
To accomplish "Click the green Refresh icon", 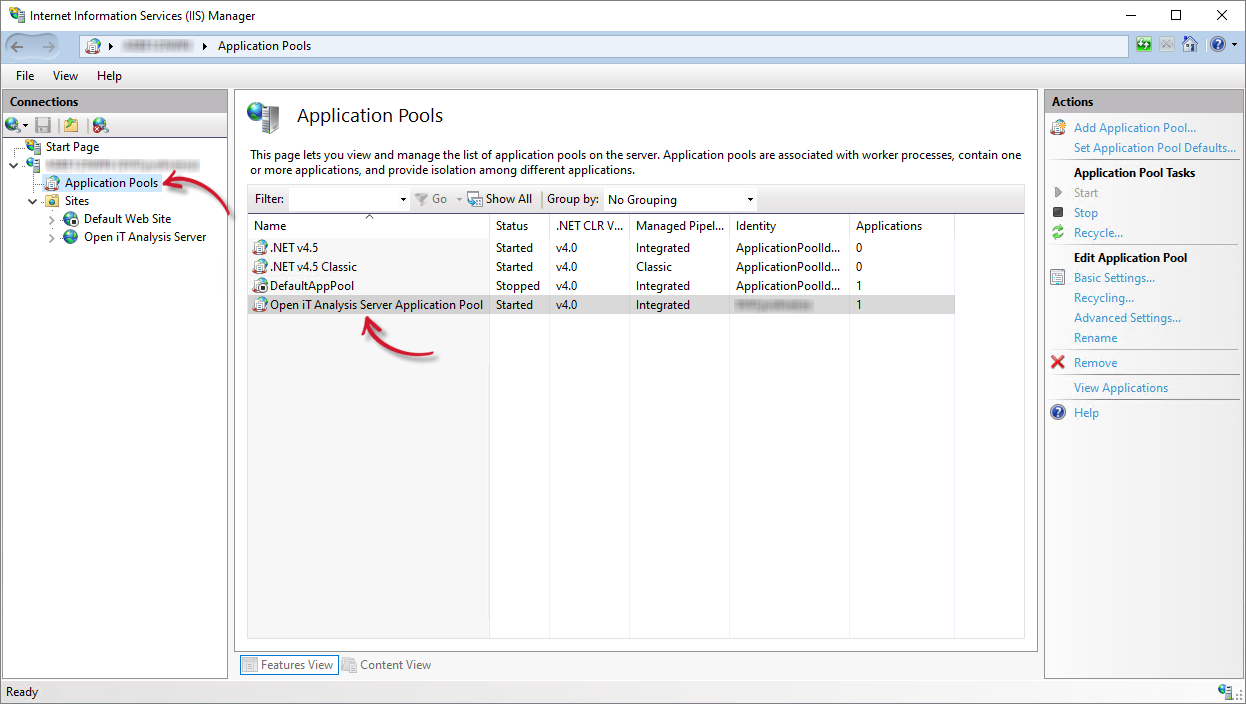I will click(x=1143, y=44).
